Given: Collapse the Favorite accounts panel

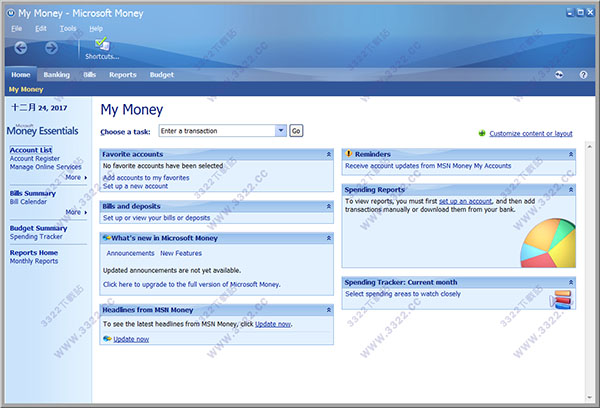Looking at the screenshot, I should click(328, 154).
